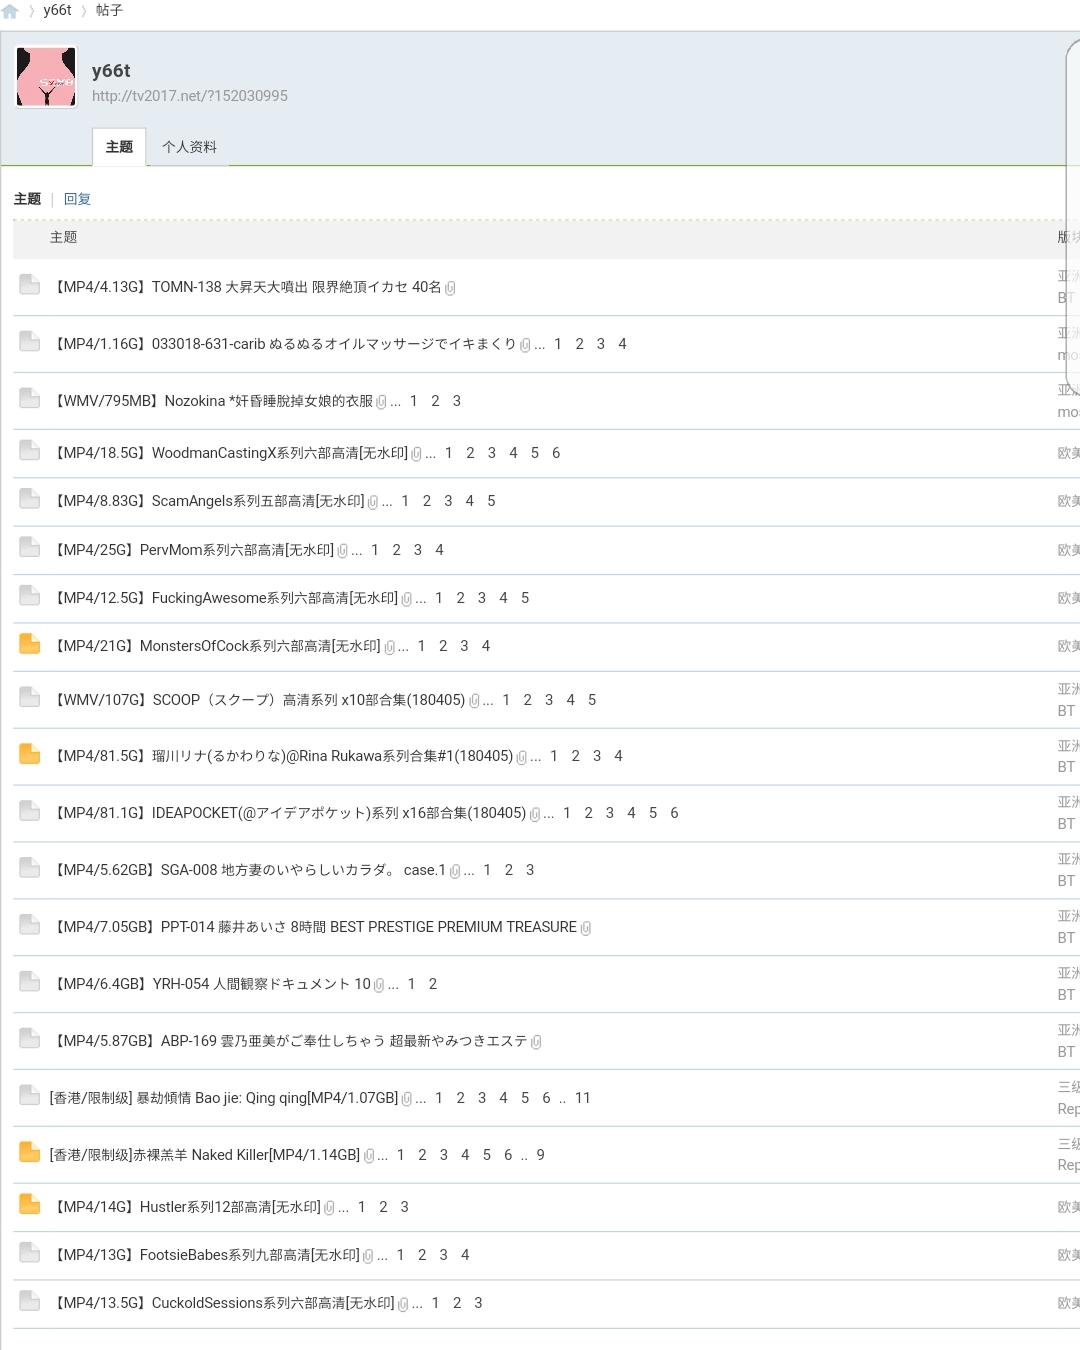
Task: Click the folder icon for MP4/13.5G thread
Action: [30, 1300]
